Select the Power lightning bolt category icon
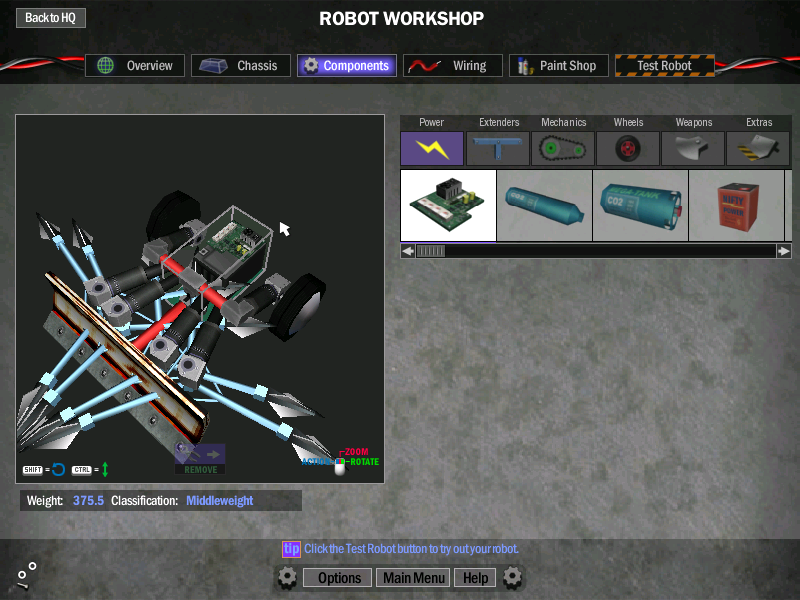 click(432, 148)
